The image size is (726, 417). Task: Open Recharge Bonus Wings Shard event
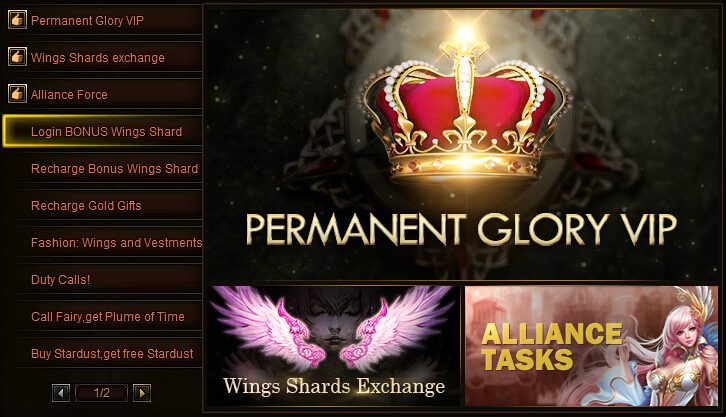[x=108, y=168]
